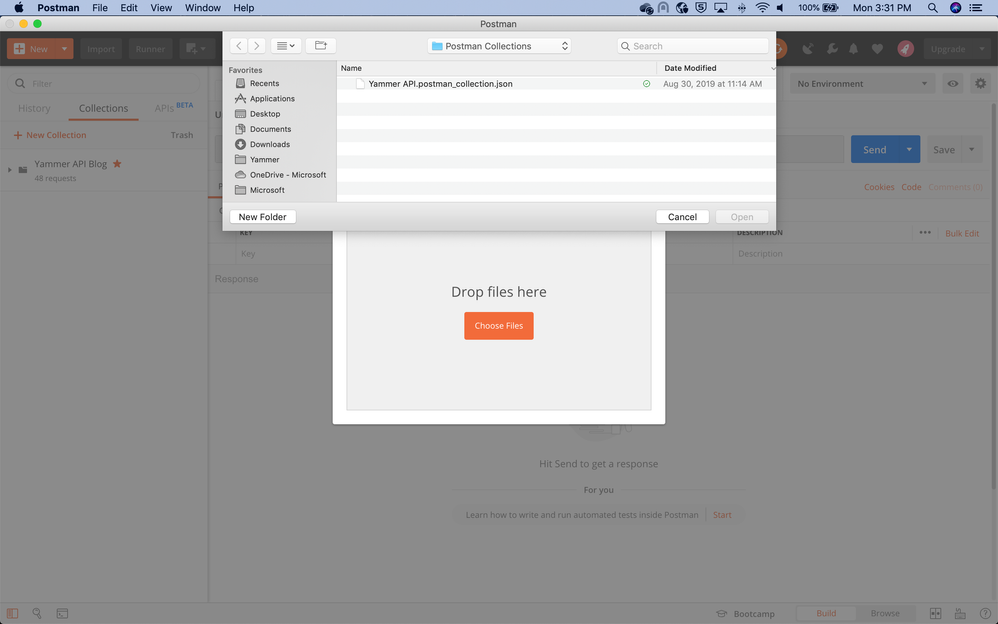Click the Search field in file dialog

(x=692, y=46)
